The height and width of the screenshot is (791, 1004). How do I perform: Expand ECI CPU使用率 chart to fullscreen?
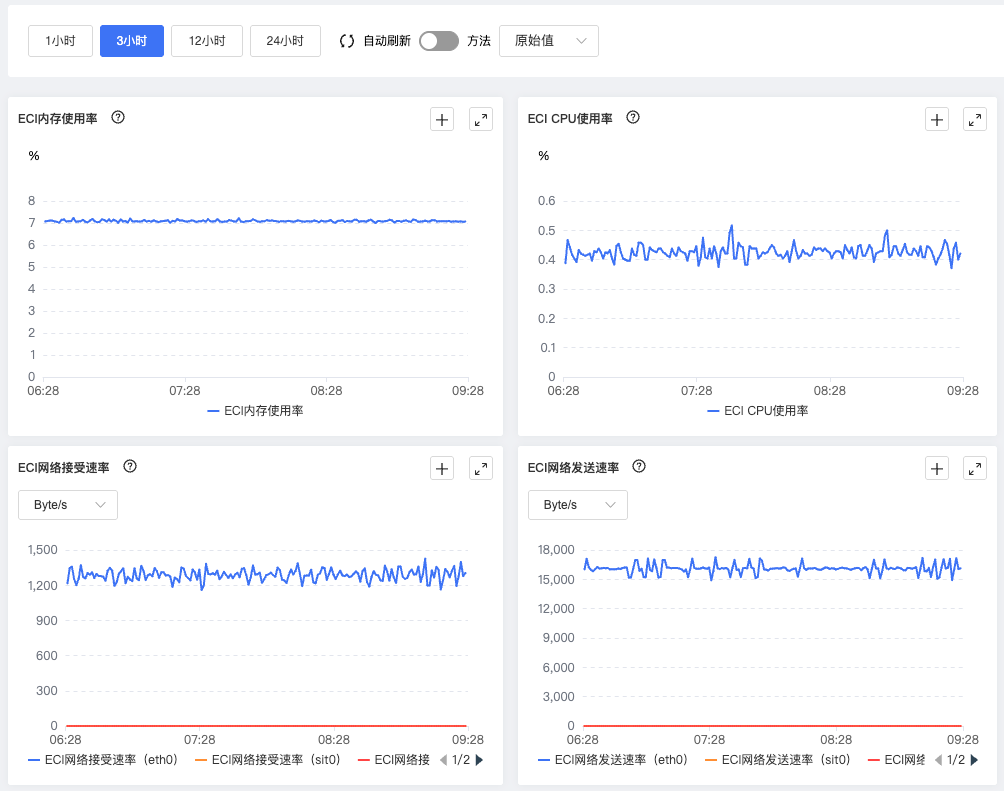pos(975,120)
